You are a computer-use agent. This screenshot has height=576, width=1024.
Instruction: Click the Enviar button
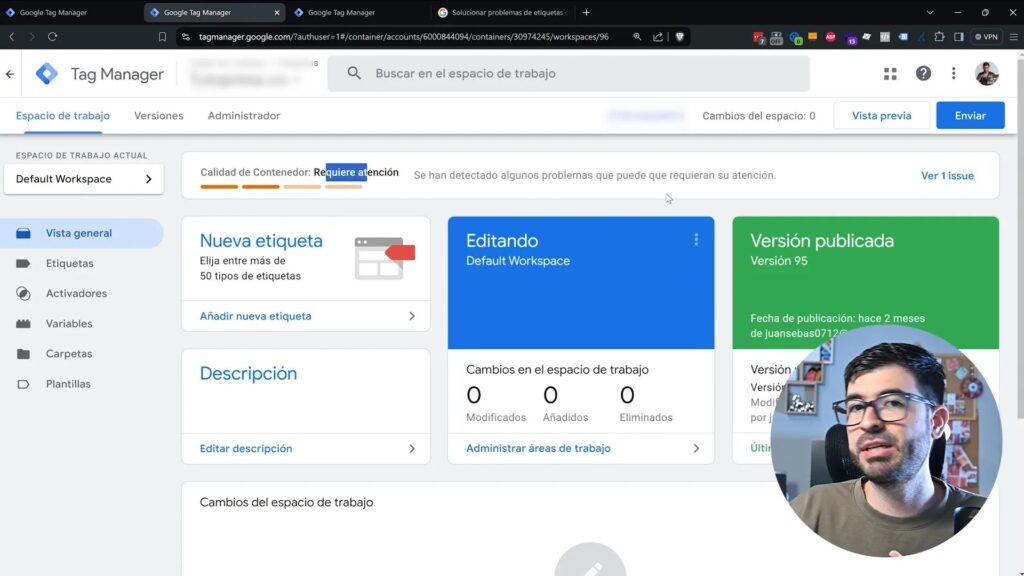970,116
